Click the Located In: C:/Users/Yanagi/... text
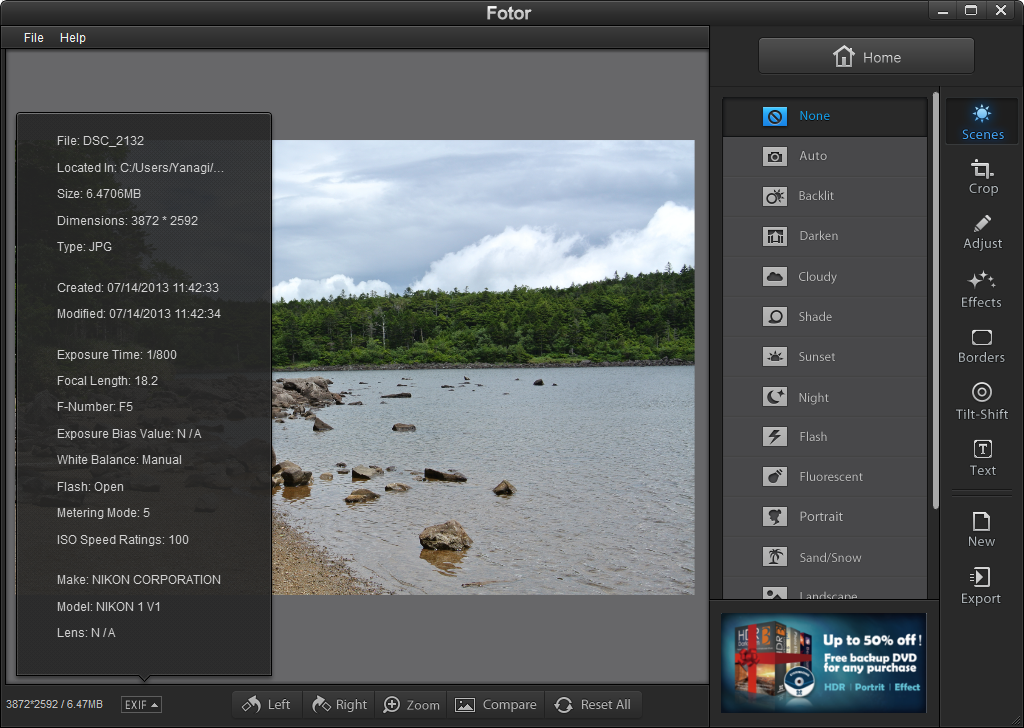Viewport: 1024px width, 728px height. 140,168
